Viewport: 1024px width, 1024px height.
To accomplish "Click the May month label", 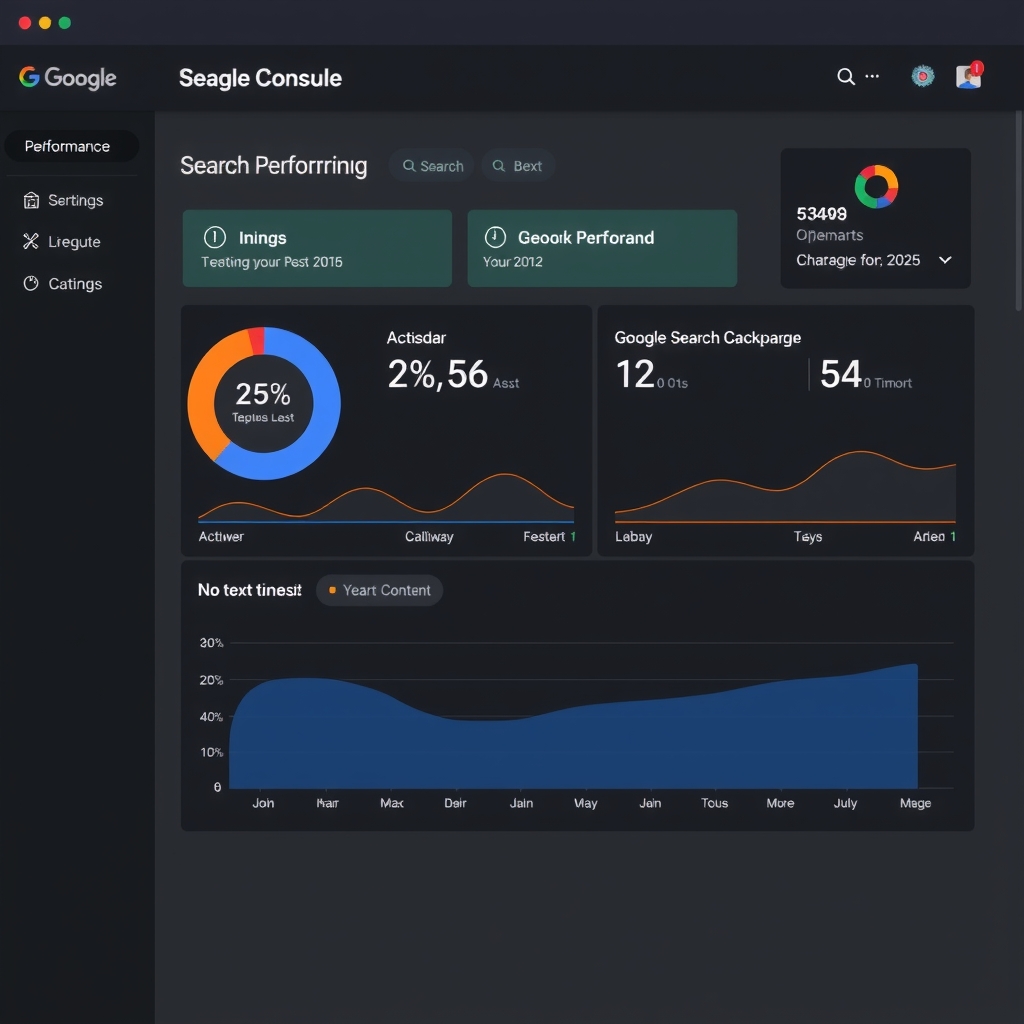I will (x=586, y=803).
